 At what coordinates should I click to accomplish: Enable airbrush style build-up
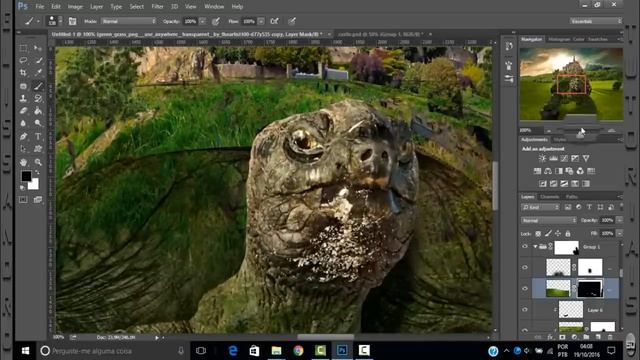tap(275, 21)
